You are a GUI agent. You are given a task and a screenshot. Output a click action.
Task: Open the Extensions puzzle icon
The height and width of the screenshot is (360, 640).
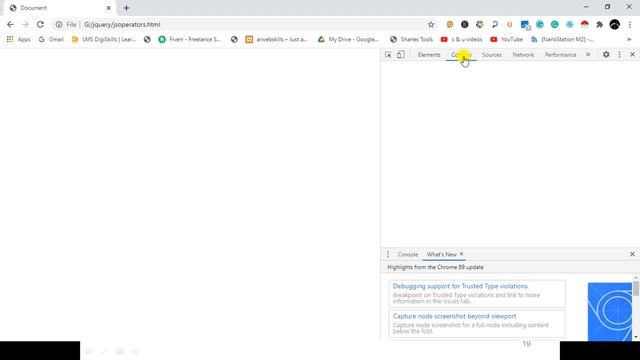(599, 24)
